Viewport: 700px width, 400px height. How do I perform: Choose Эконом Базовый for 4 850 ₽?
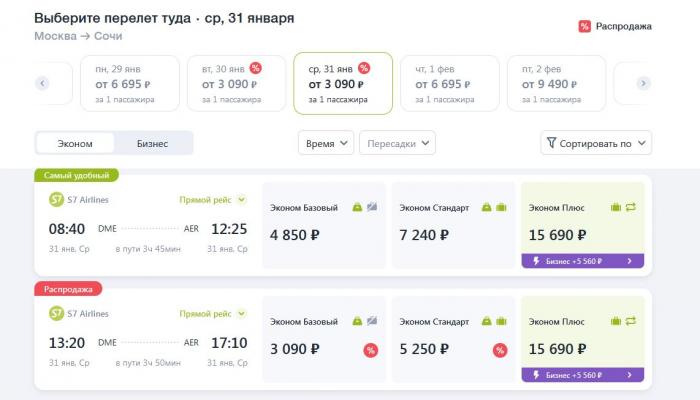[324, 225]
